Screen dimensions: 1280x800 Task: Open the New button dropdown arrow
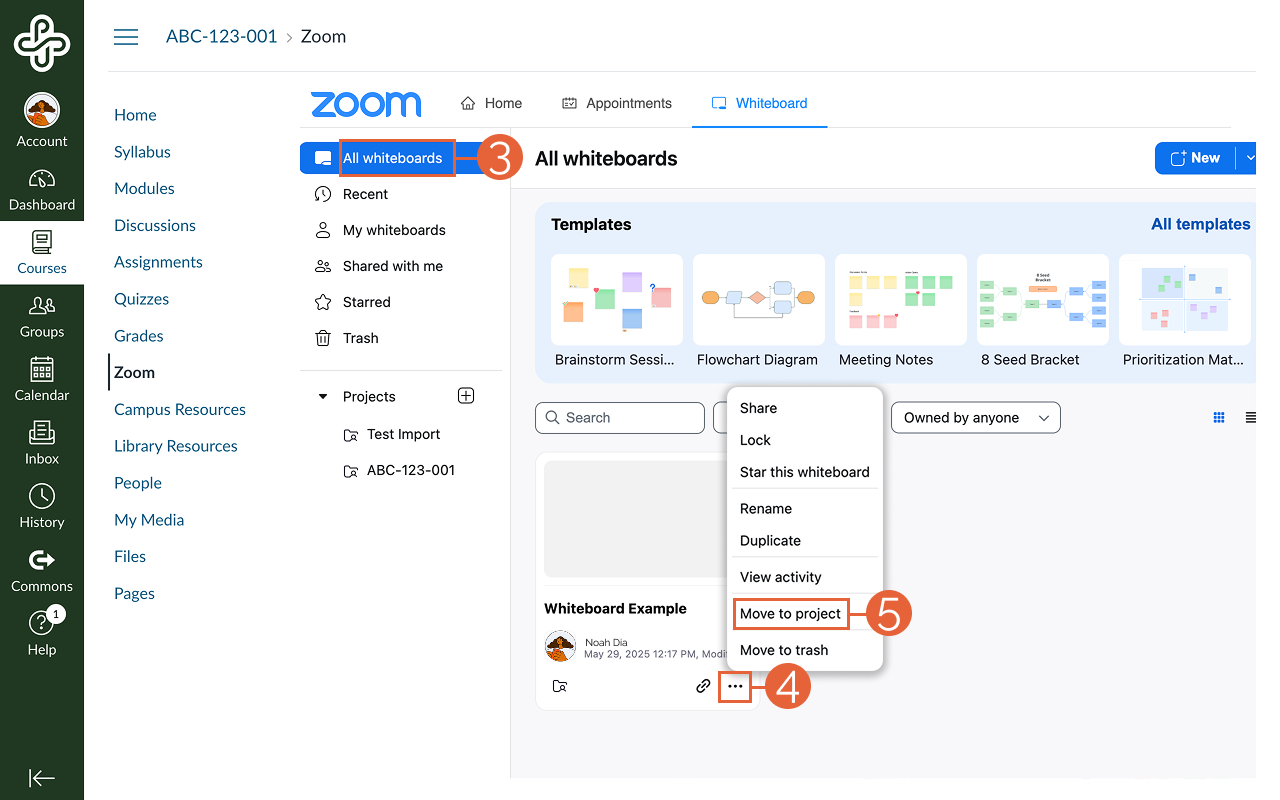click(x=1249, y=158)
